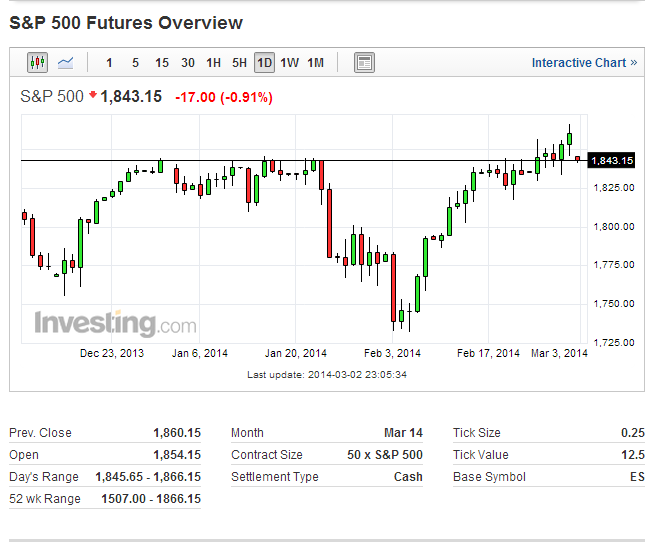
Task: Click the 1,775.00 axis label
Action: tap(614, 265)
